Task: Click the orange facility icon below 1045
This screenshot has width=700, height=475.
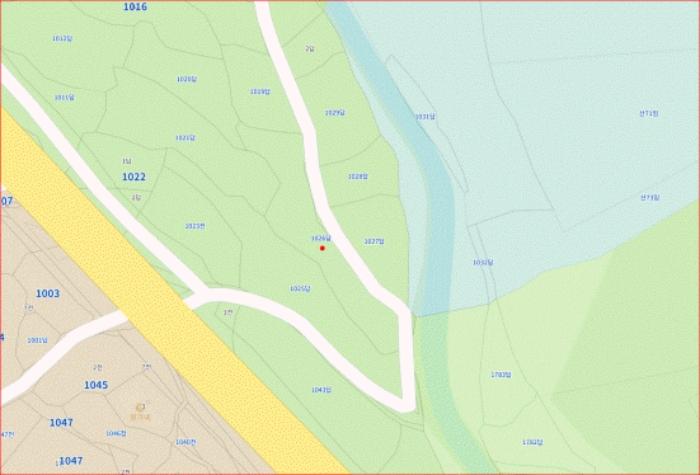Action: 139,407
